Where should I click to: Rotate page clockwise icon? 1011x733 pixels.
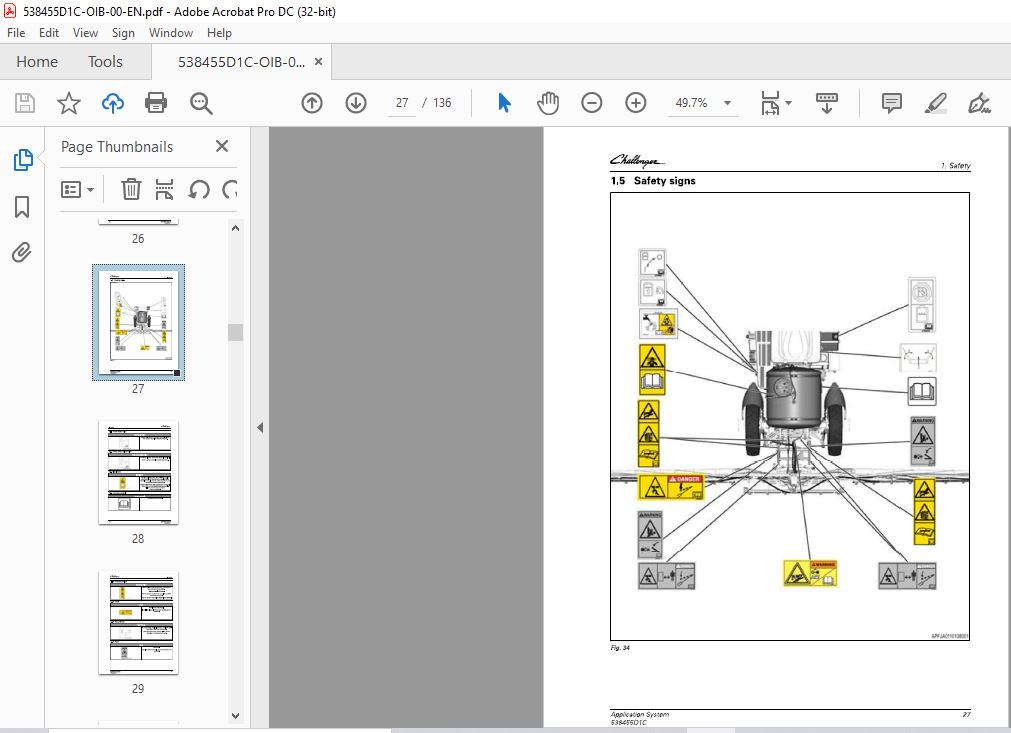[230, 190]
